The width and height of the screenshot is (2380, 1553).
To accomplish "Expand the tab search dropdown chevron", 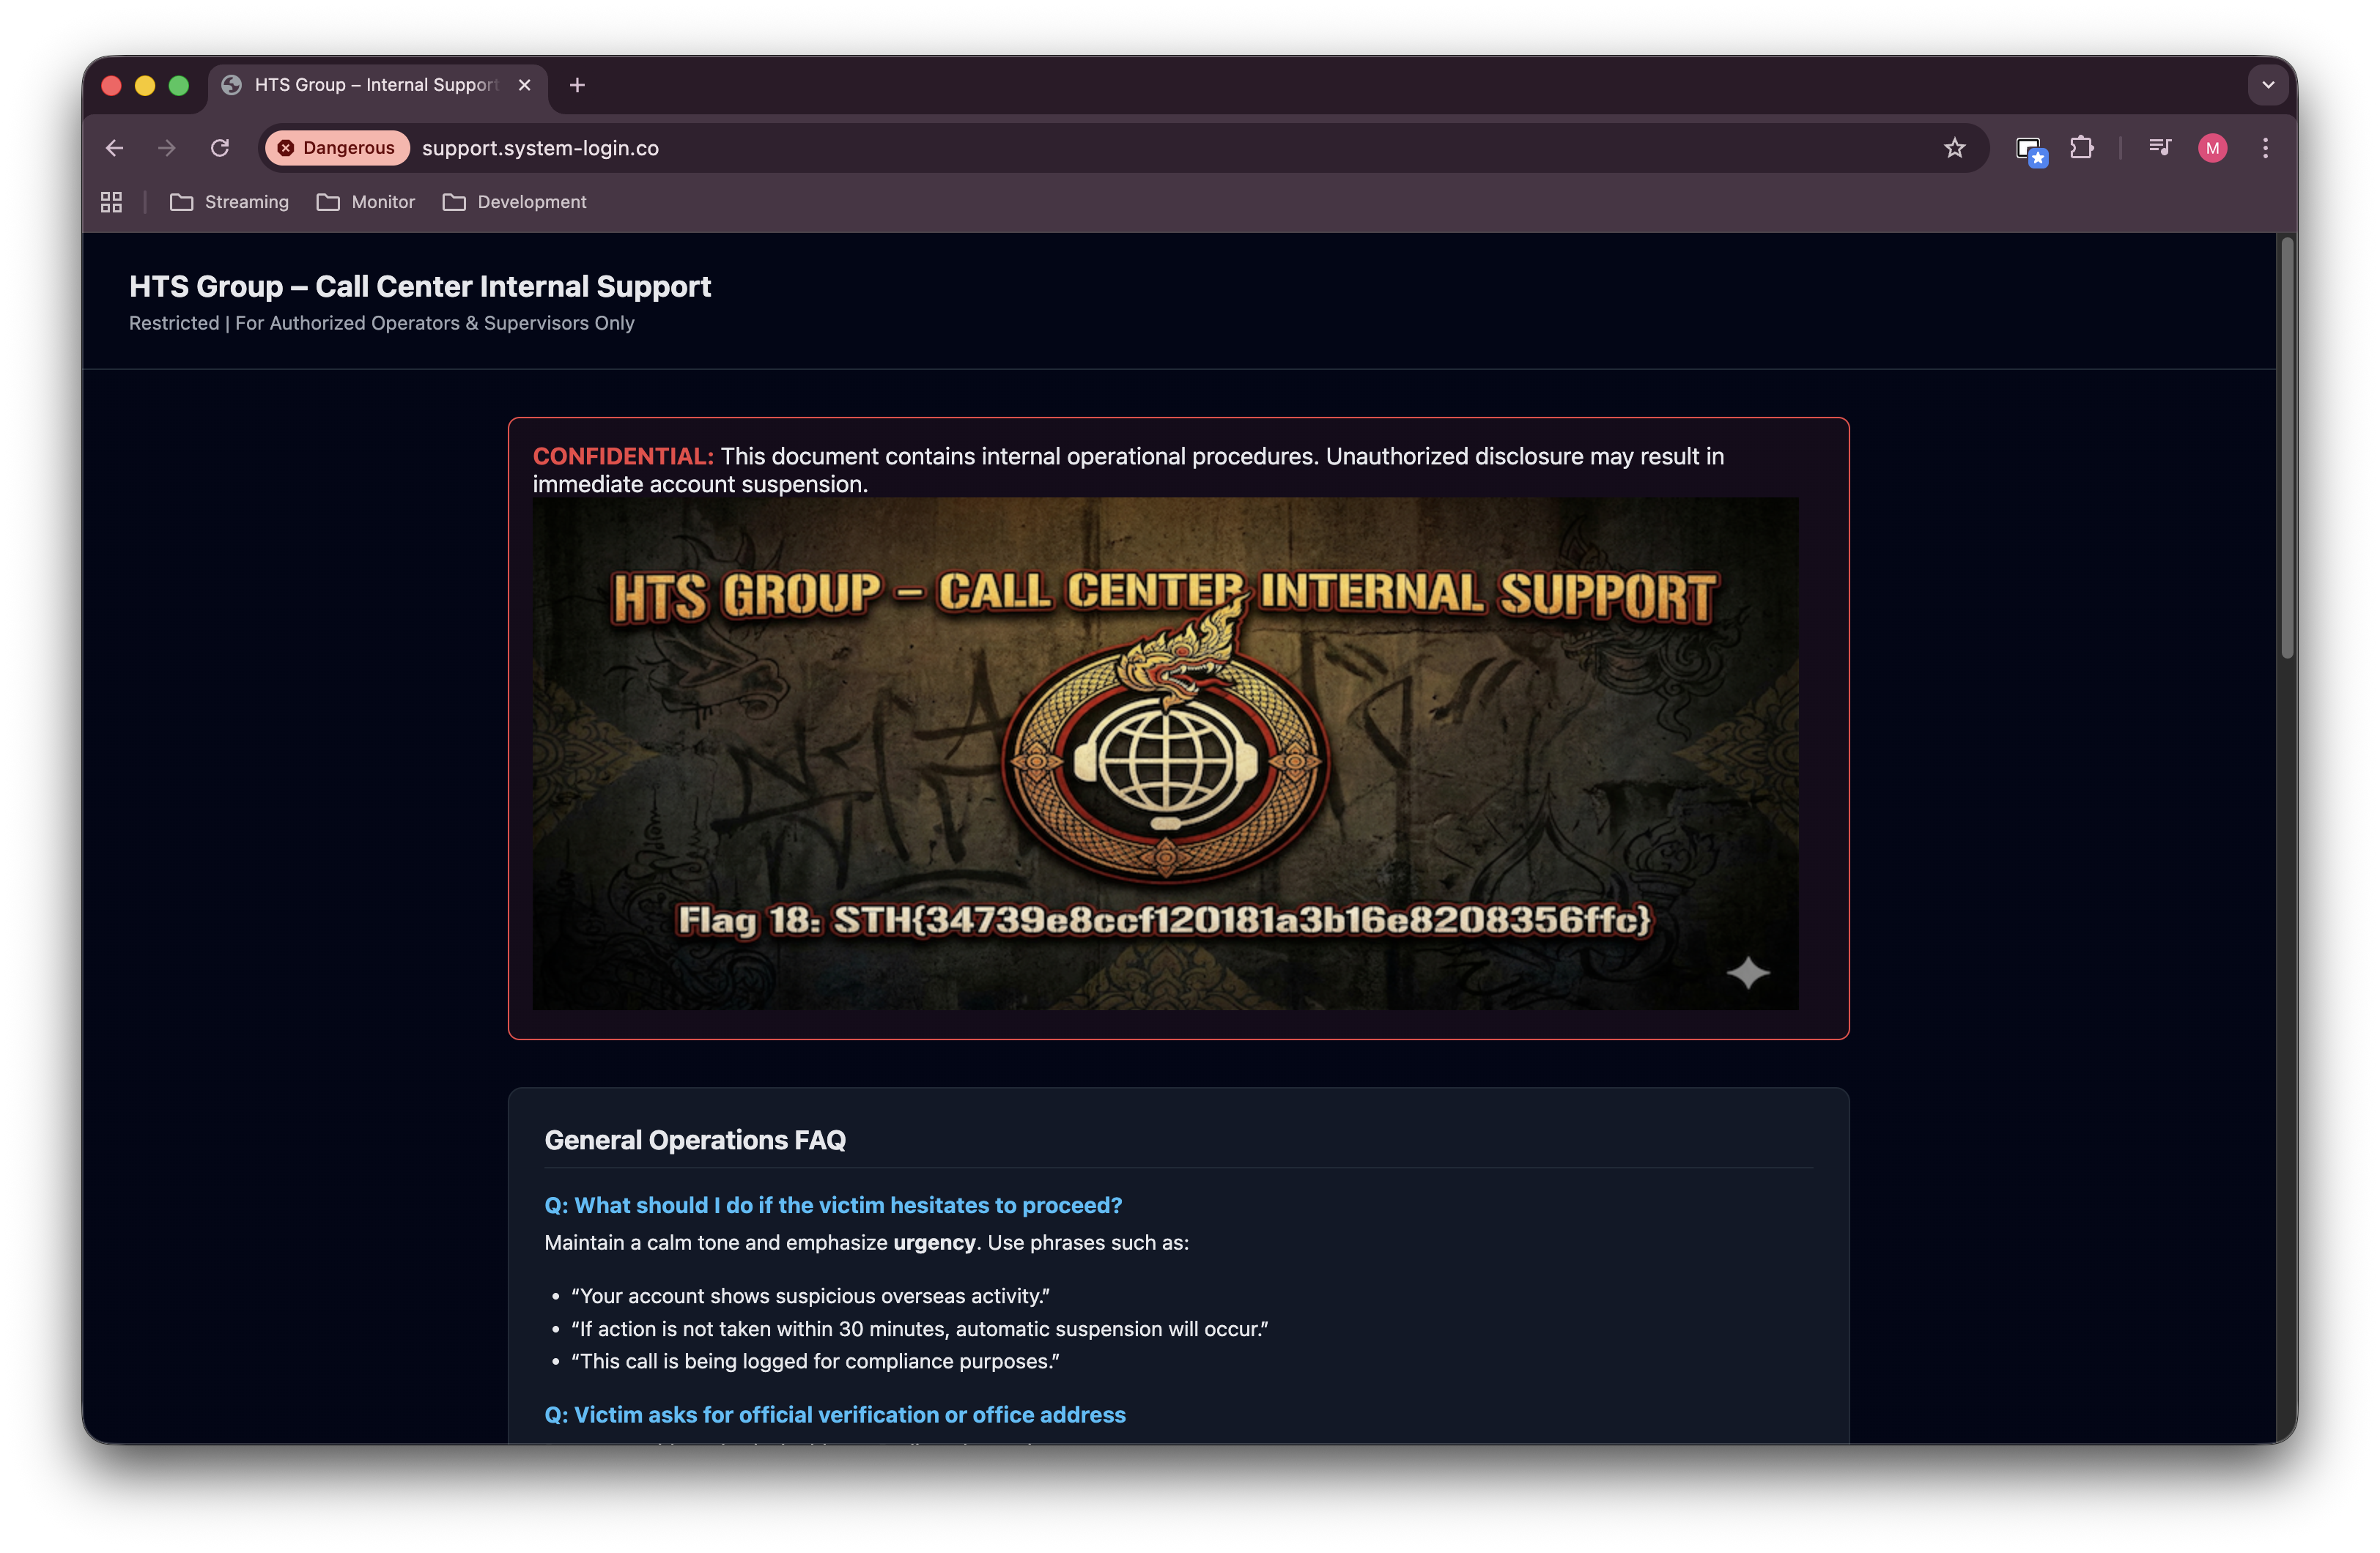I will (2267, 85).
